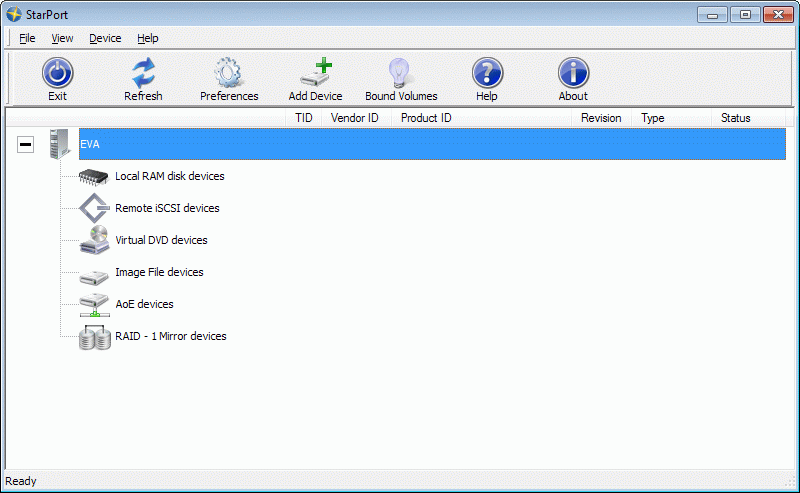Sort by Vendor ID column header
This screenshot has width=800, height=493.
tap(356, 118)
